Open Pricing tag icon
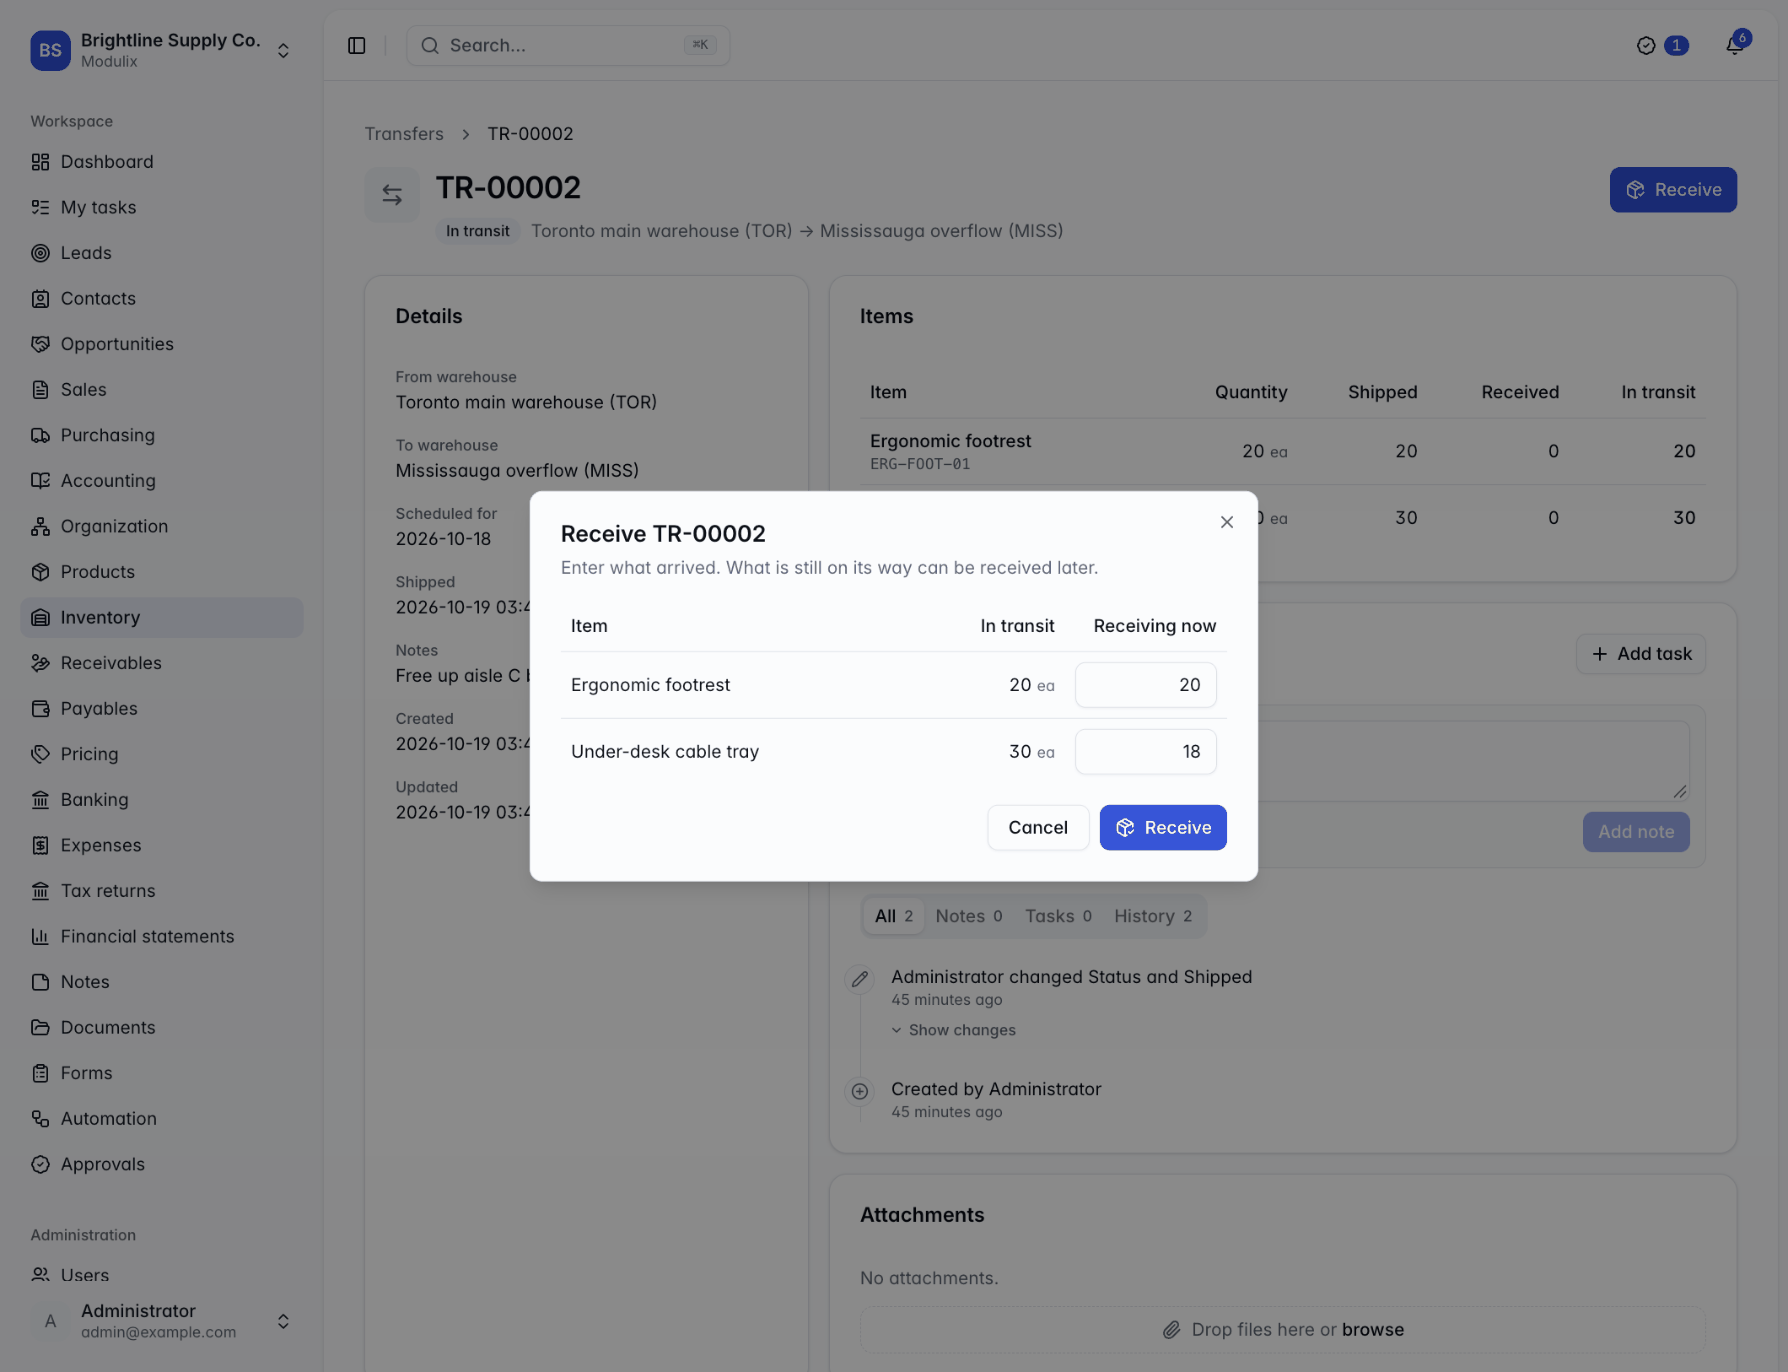Viewport: 1788px width, 1372px height. click(x=40, y=754)
